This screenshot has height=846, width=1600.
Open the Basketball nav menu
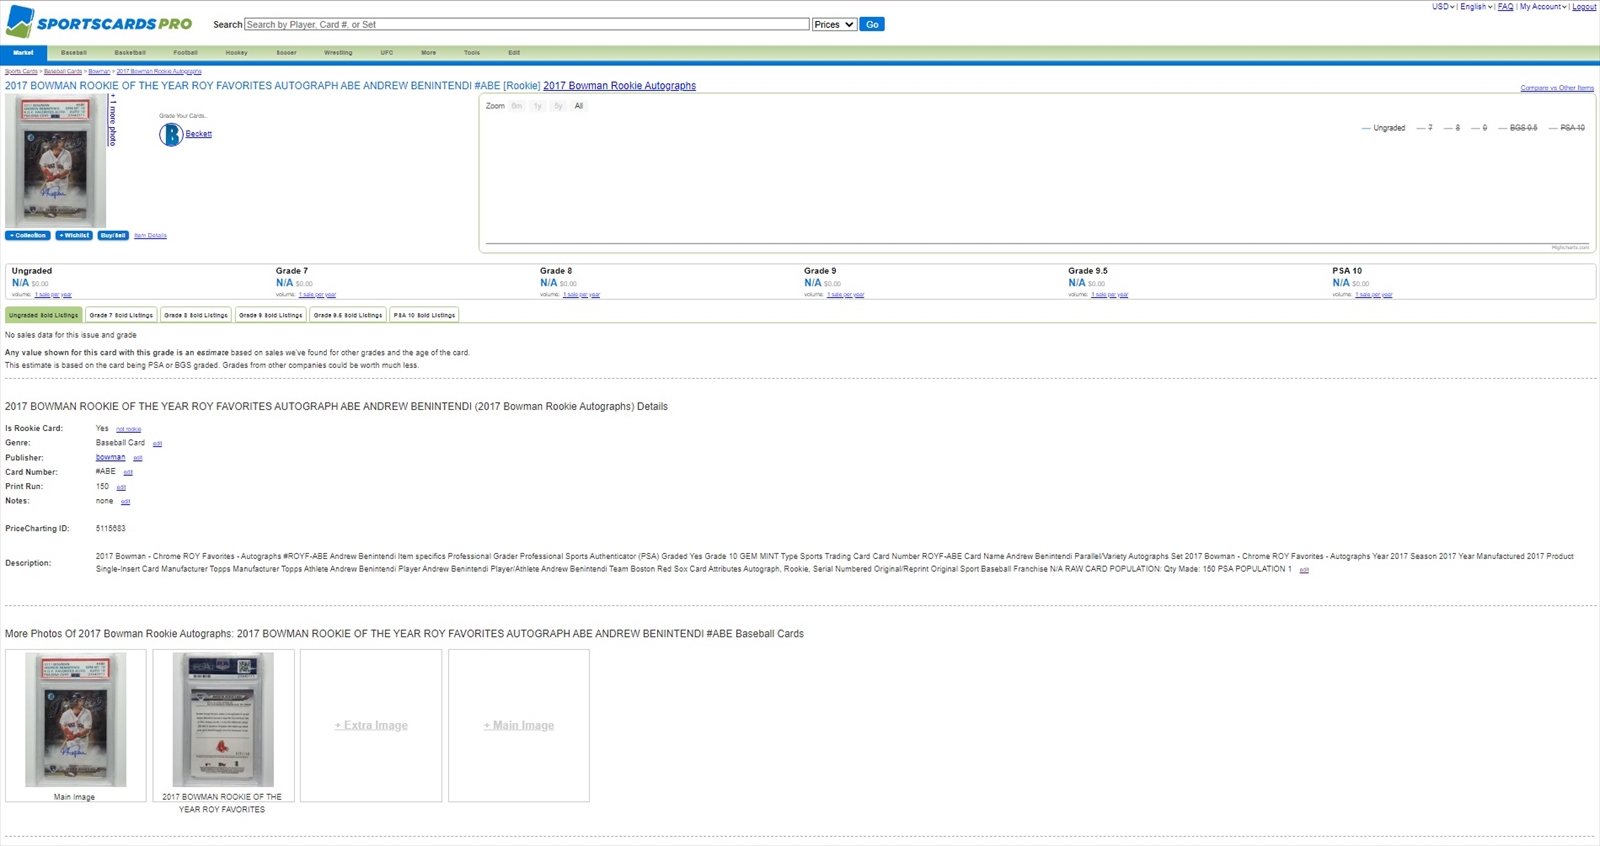[x=130, y=53]
